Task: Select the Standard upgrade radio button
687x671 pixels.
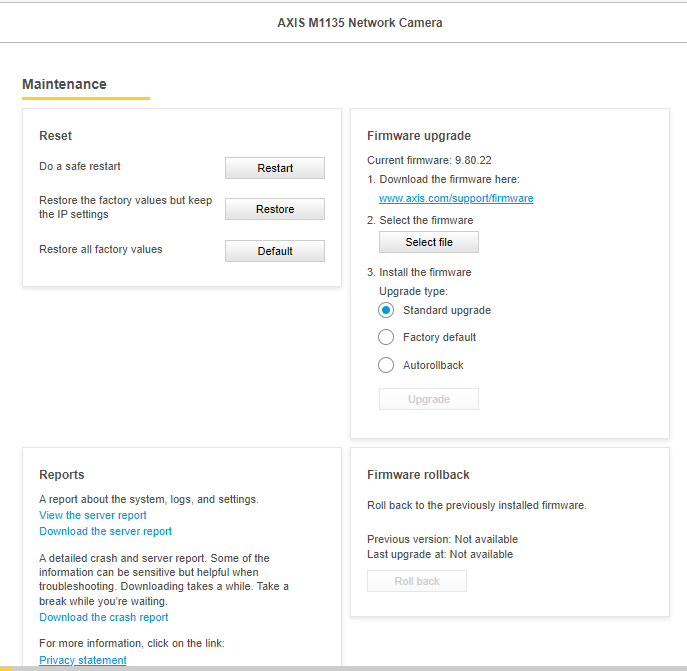Action: [x=386, y=310]
